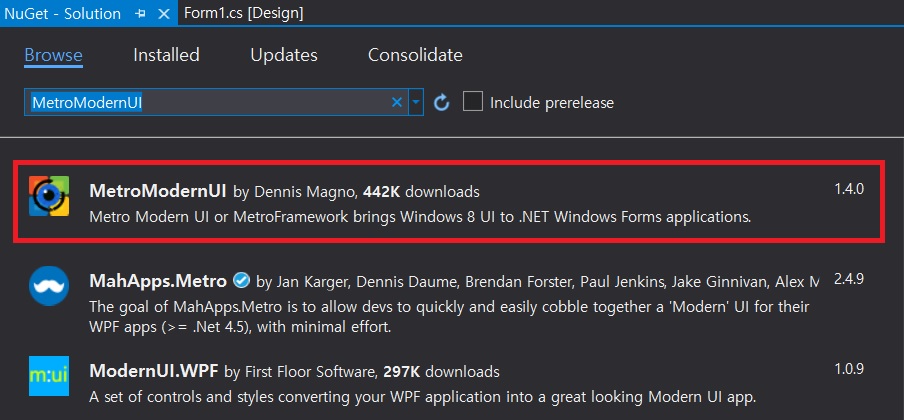Viewport: 904px width, 420px height.
Task: Click the ModernUI.WPF 'set of controls' description
Action: (422, 398)
